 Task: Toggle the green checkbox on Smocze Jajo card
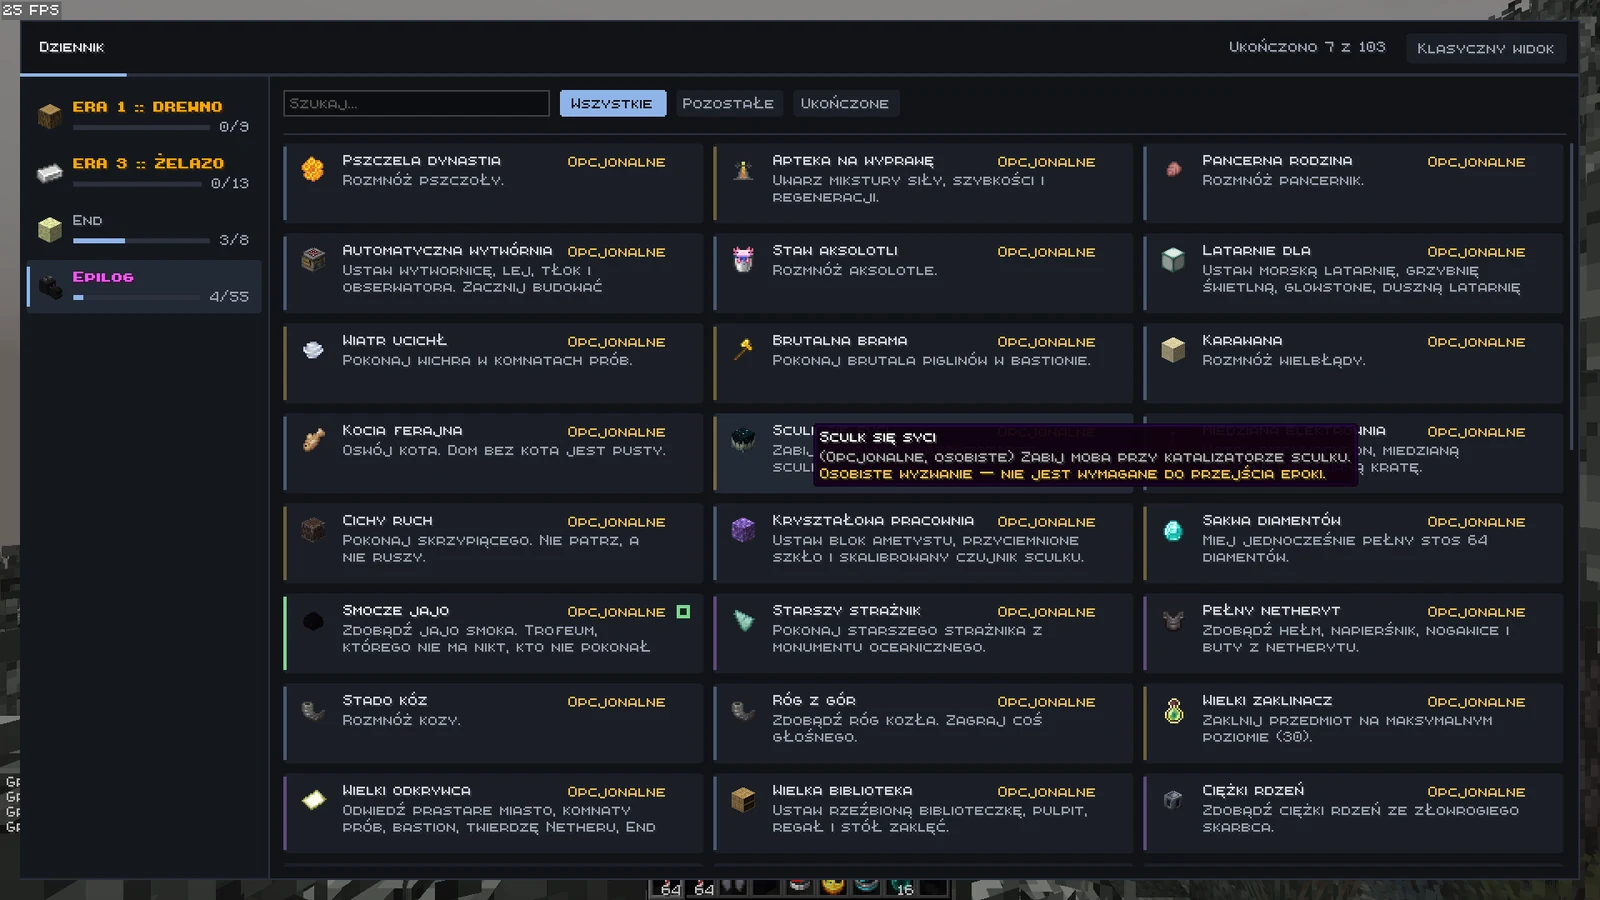[x=683, y=611]
